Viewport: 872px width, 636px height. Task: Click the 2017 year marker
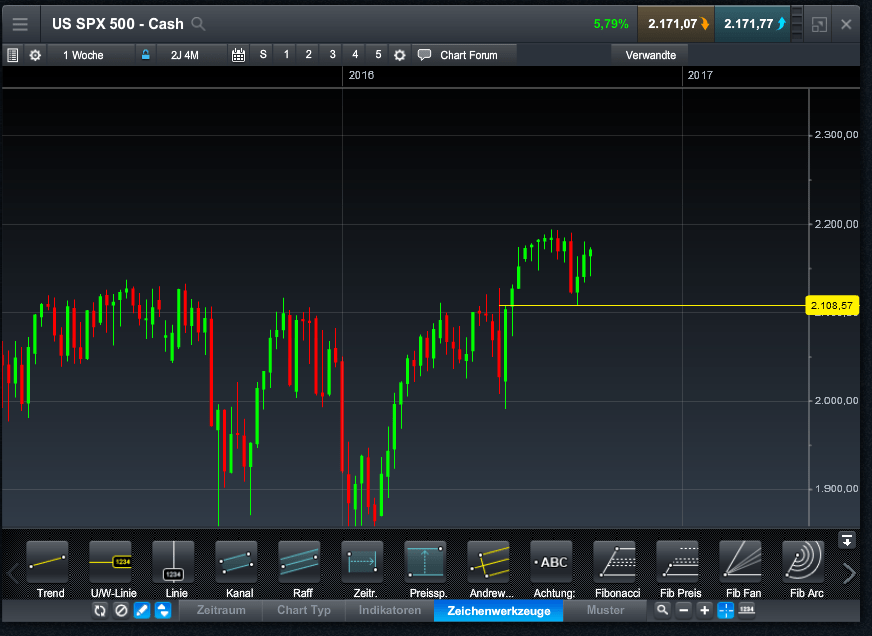tap(700, 75)
